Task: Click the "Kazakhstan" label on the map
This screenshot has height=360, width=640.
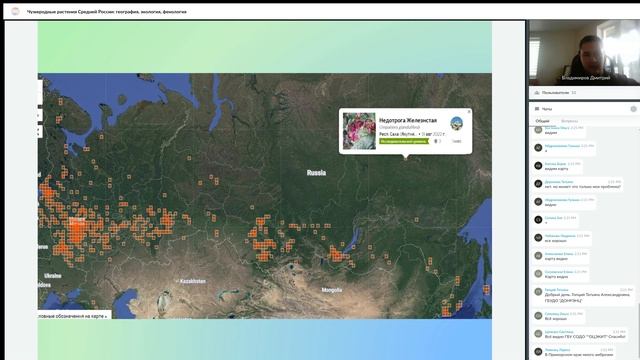Action: pos(193,281)
